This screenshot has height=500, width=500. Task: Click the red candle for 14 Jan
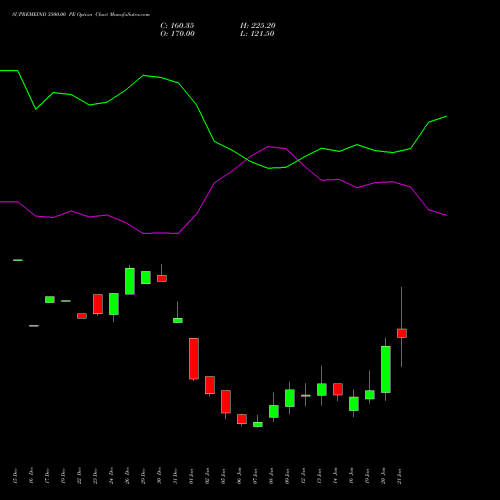point(338,389)
